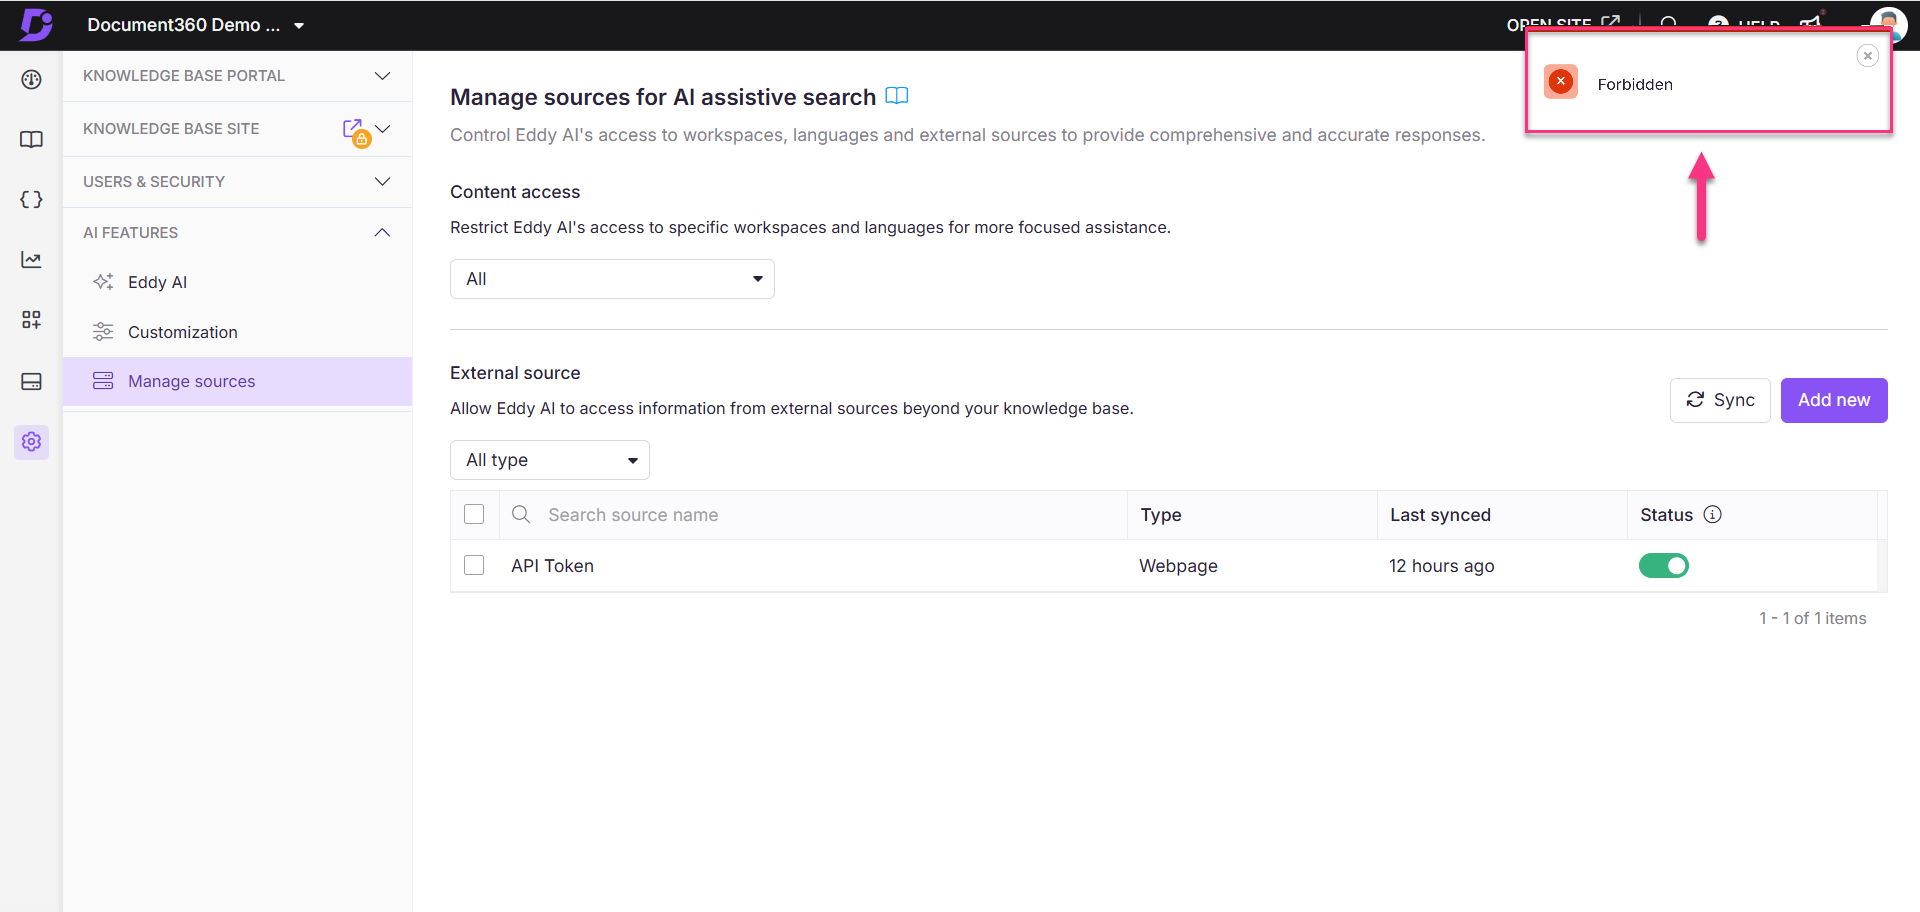
Task: Select Manage sources menu item
Action: (237, 381)
